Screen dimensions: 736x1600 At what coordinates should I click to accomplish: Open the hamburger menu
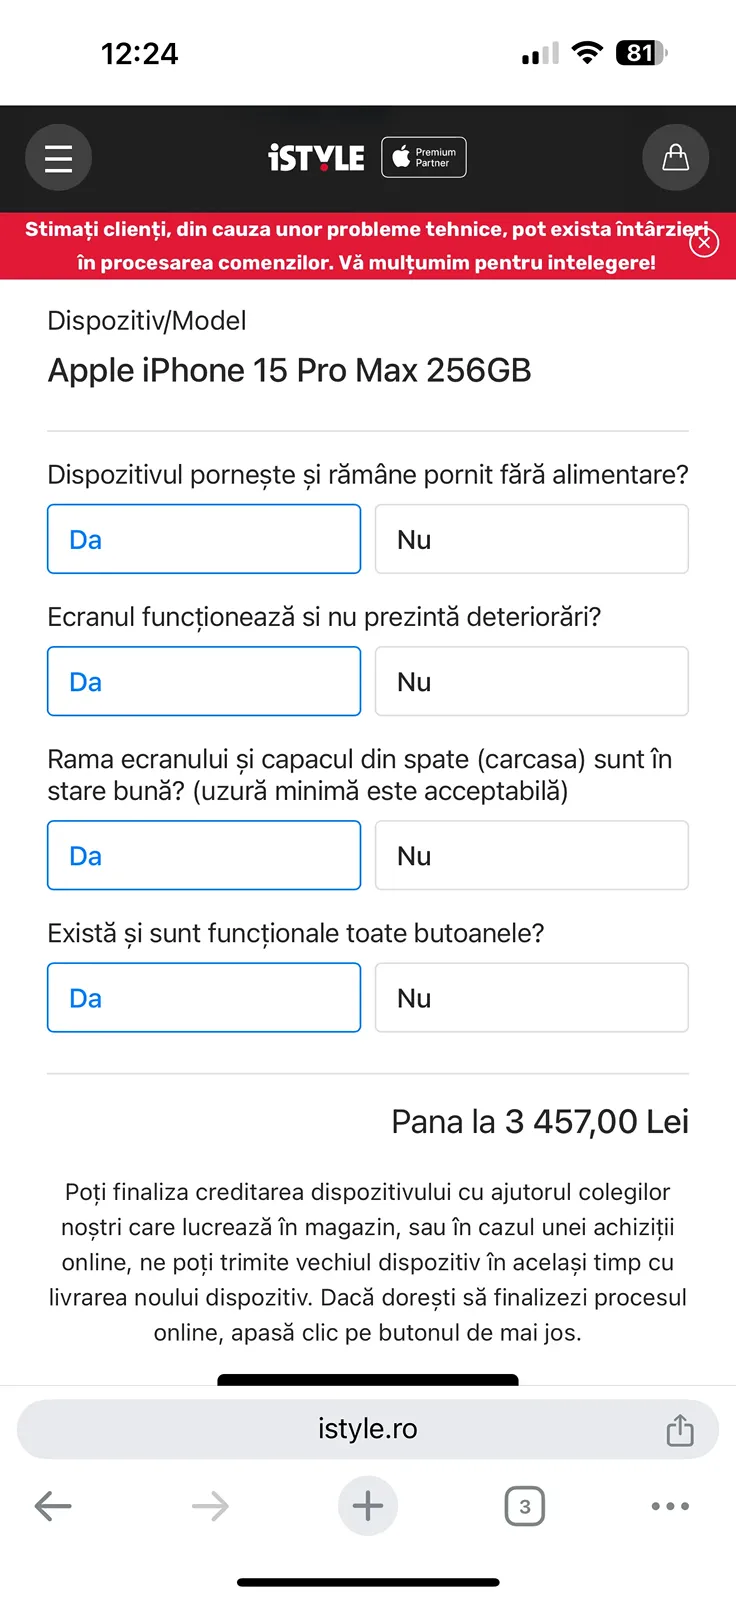(58, 158)
